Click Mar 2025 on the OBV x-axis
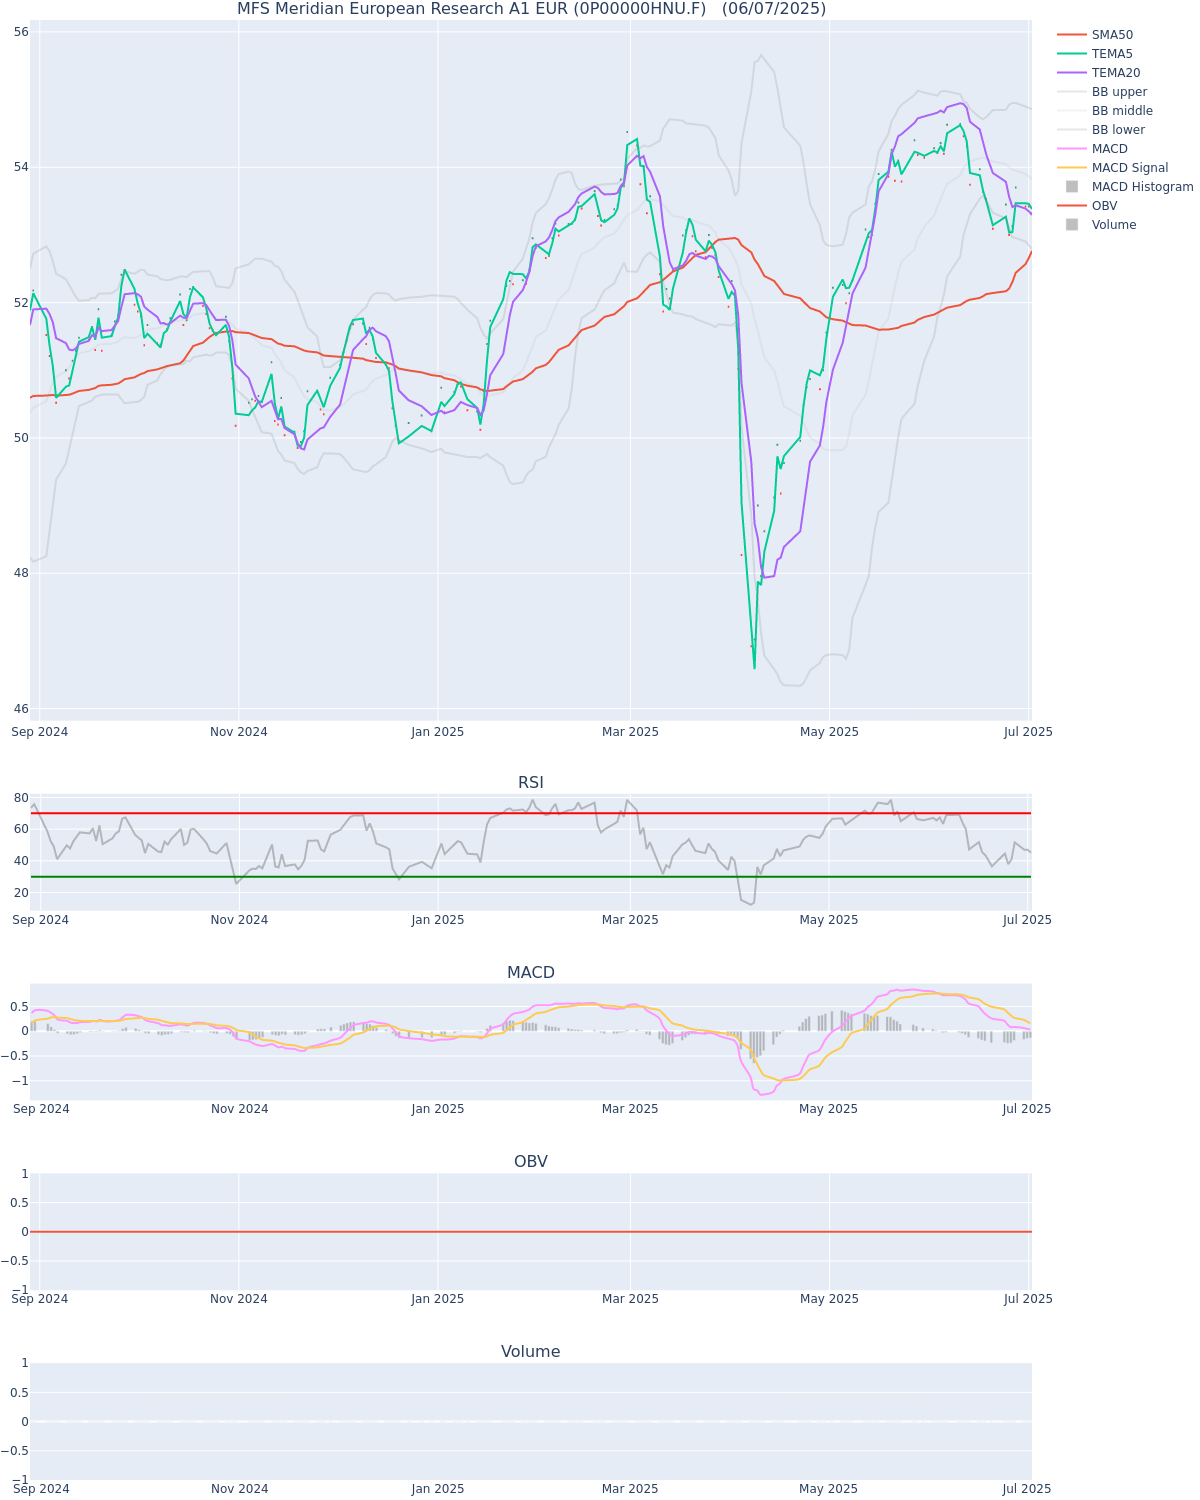The height and width of the screenshot is (1500, 1200). pos(630,1299)
